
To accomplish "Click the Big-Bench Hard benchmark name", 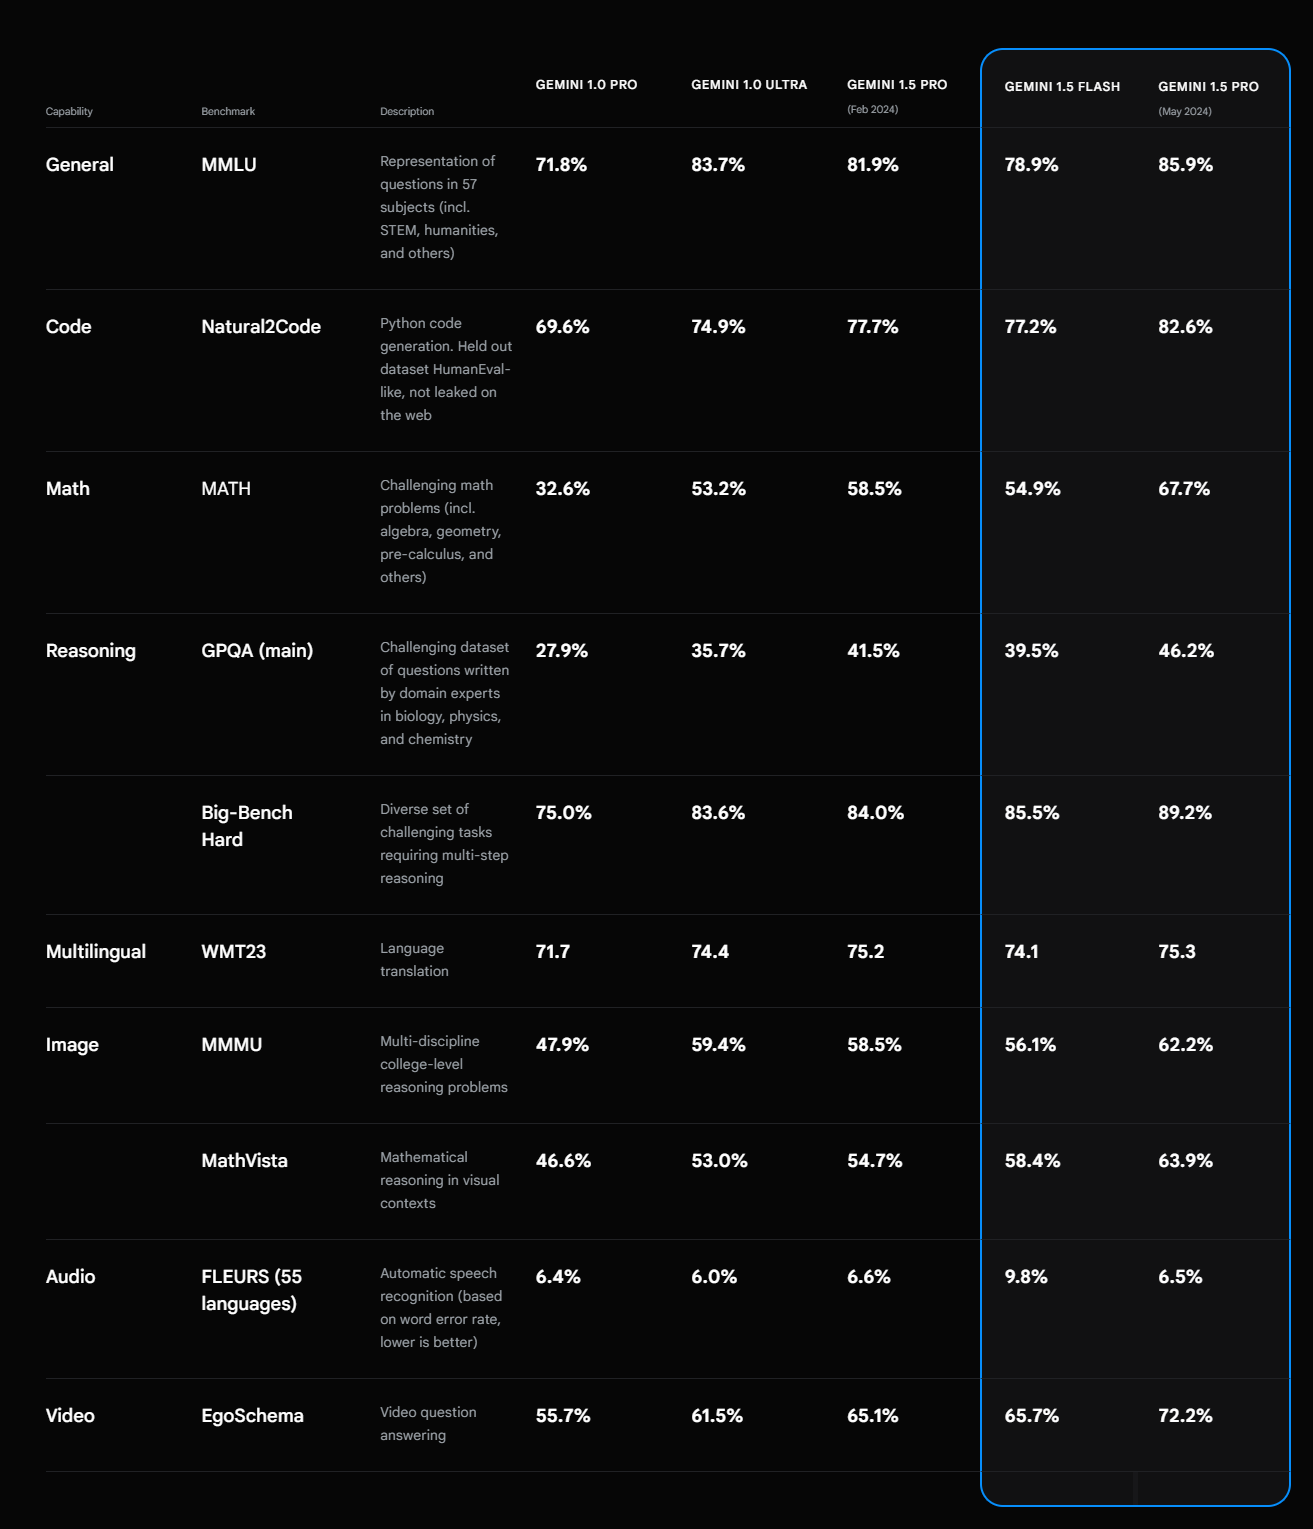I will coord(247,826).
